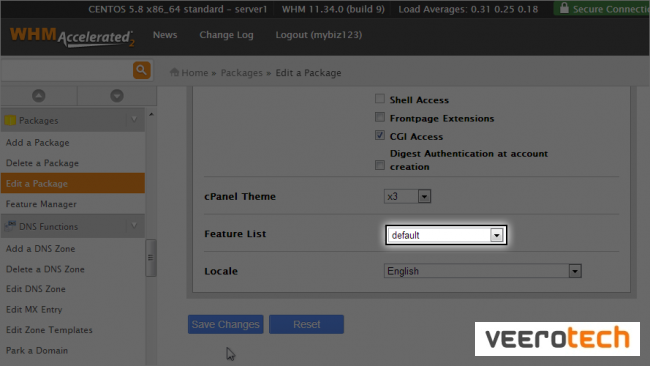Click Logout (mybiz123)
The width and height of the screenshot is (650, 366).
(319, 35)
